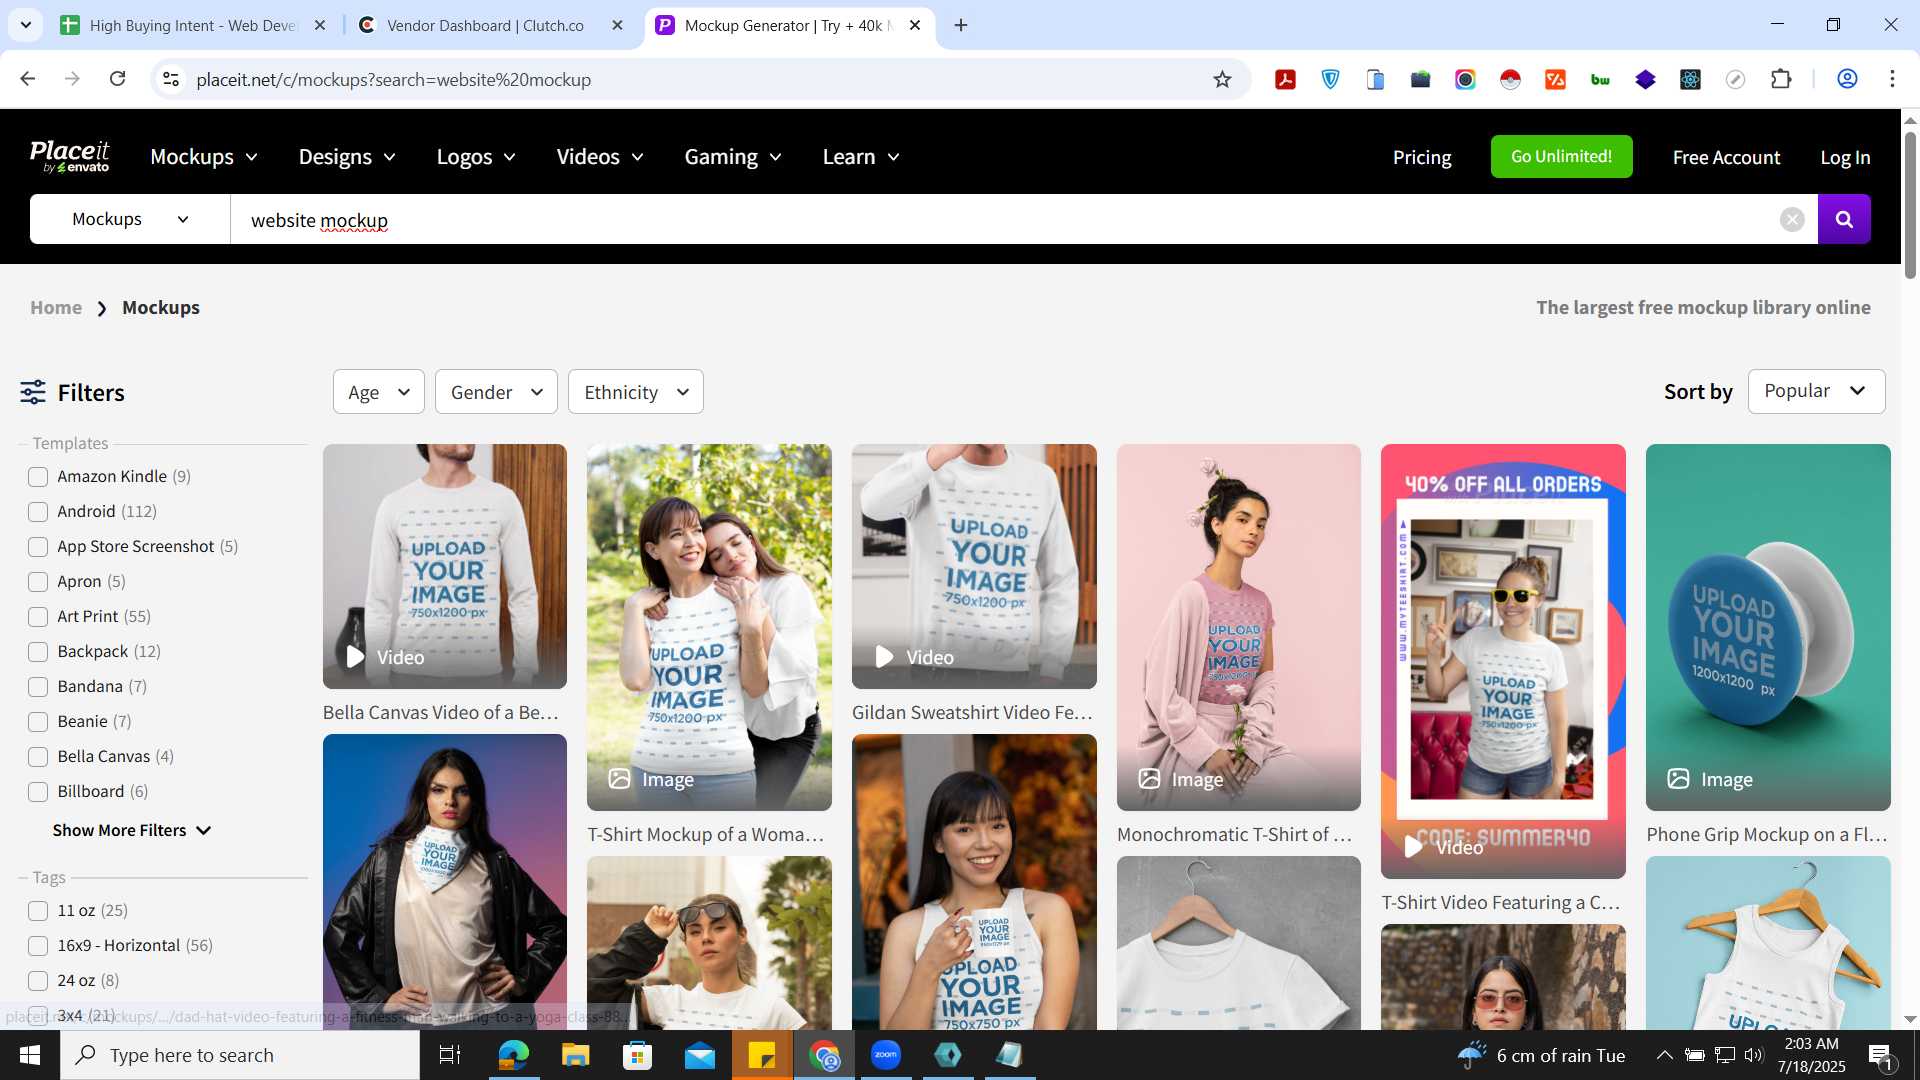Screen dimensions: 1920x1080
Task: Check the Amazon Kindle filter
Action: point(38,476)
